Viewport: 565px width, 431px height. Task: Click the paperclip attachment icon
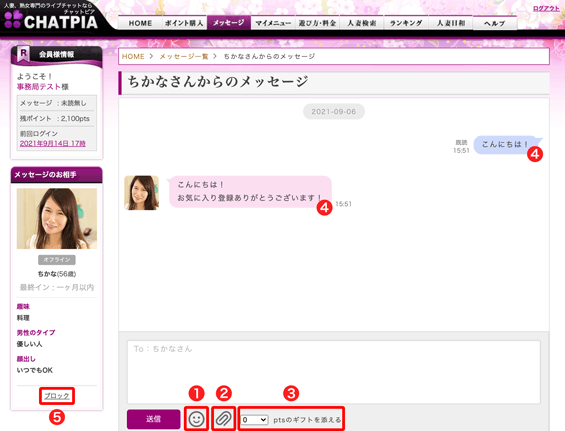tap(223, 419)
